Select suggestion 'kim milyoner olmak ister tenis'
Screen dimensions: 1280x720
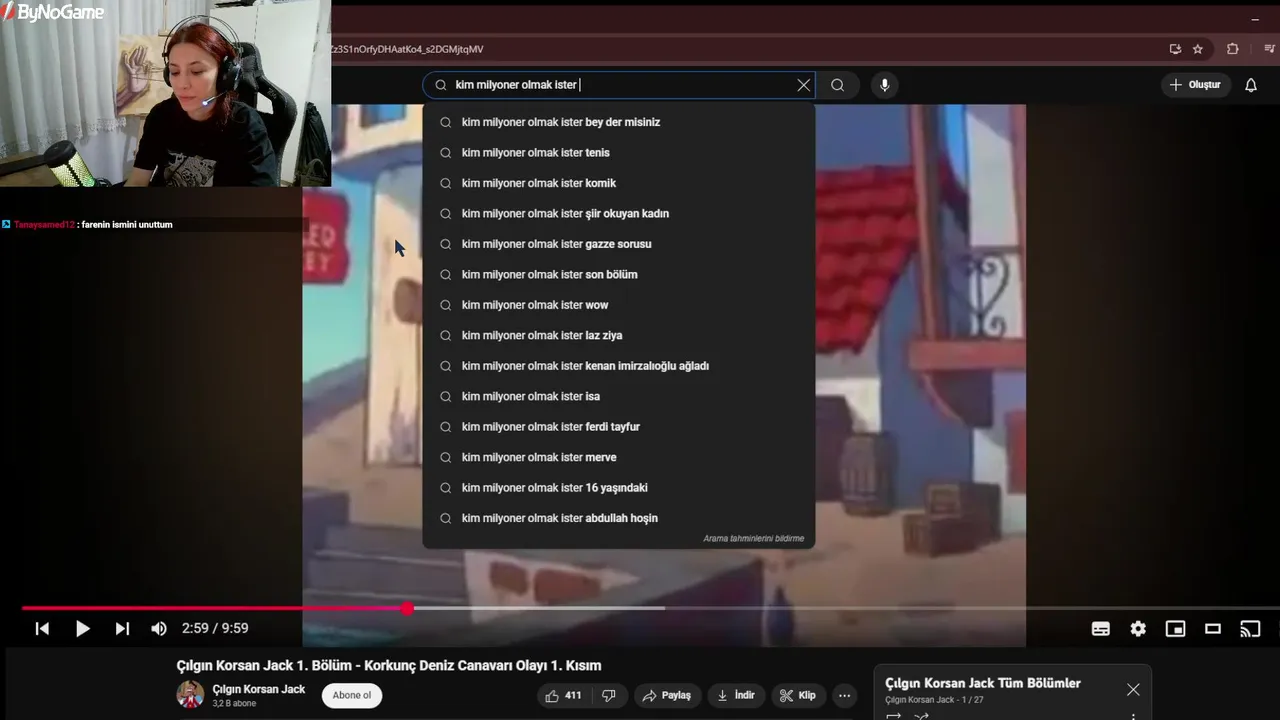point(618,153)
